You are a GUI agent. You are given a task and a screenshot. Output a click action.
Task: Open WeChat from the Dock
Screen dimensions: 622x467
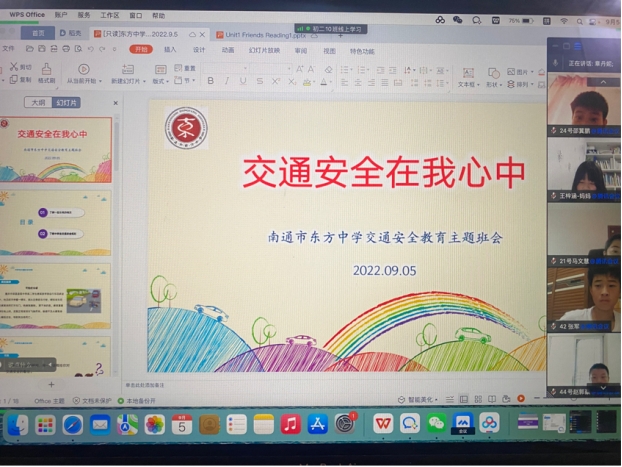point(436,424)
